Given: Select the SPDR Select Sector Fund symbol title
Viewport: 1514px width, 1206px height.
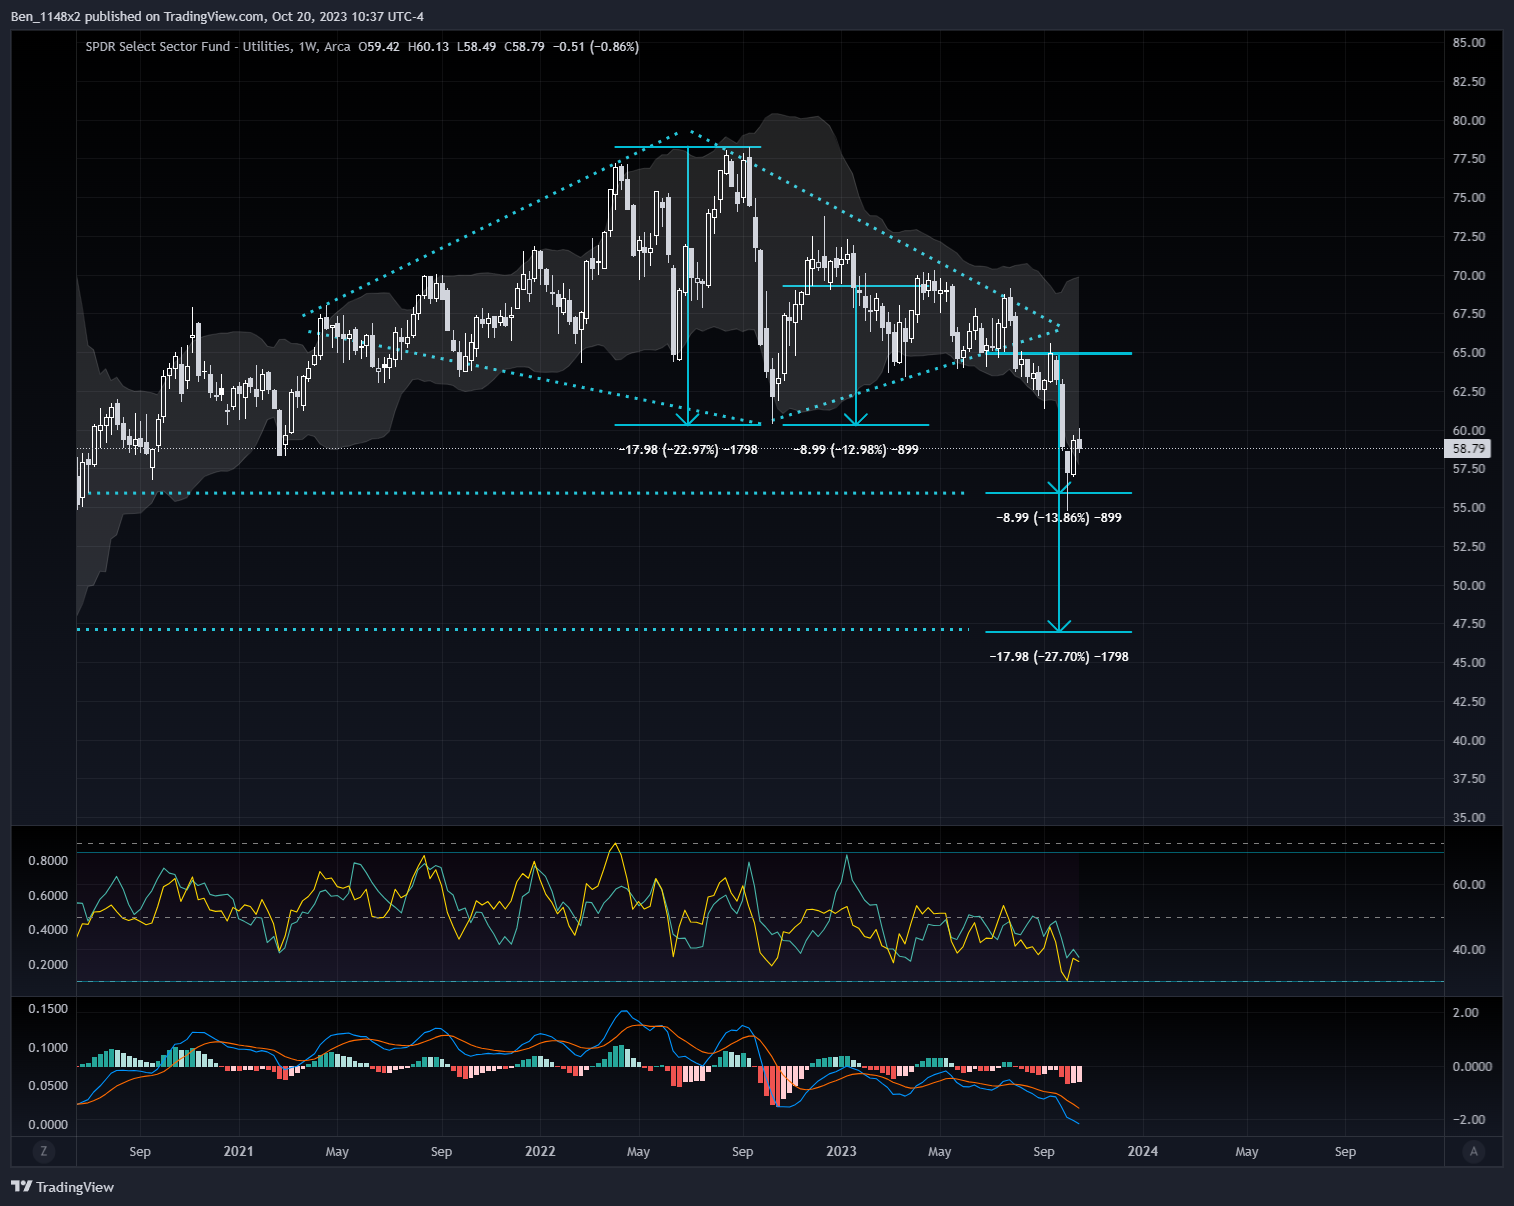Looking at the screenshot, I should point(189,46).
